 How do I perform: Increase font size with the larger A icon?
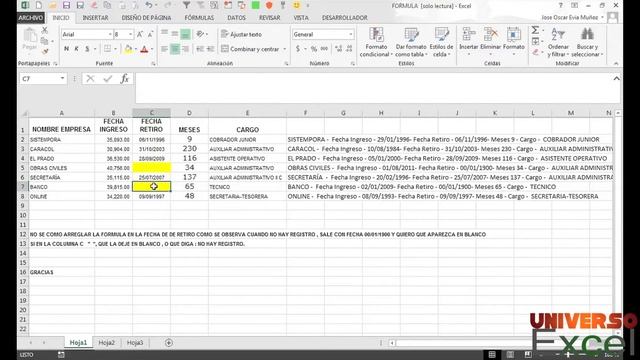coord(140,34)
